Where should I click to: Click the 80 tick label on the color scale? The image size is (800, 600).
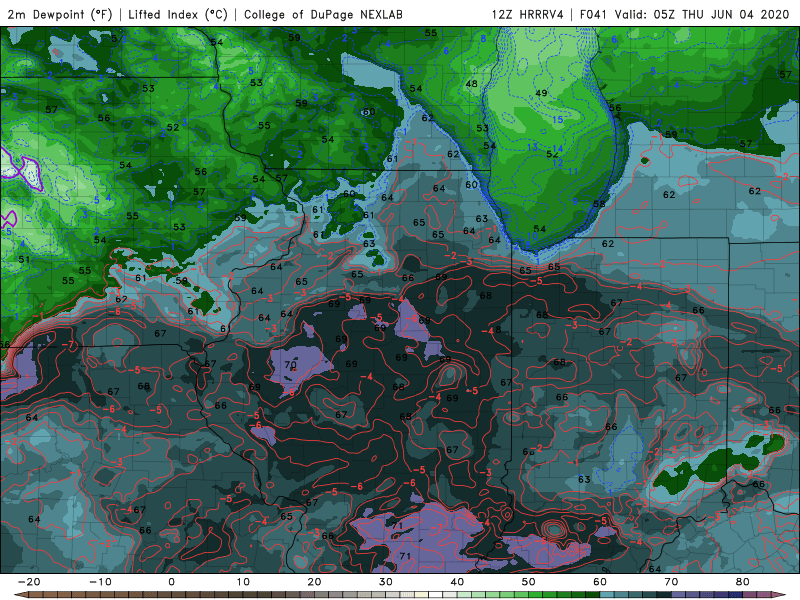[x=743, y=582]
